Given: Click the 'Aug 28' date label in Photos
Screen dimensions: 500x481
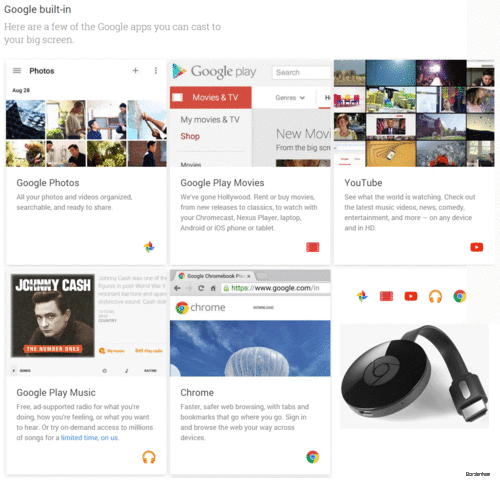Looking at the screenshot, I should 21,90.
